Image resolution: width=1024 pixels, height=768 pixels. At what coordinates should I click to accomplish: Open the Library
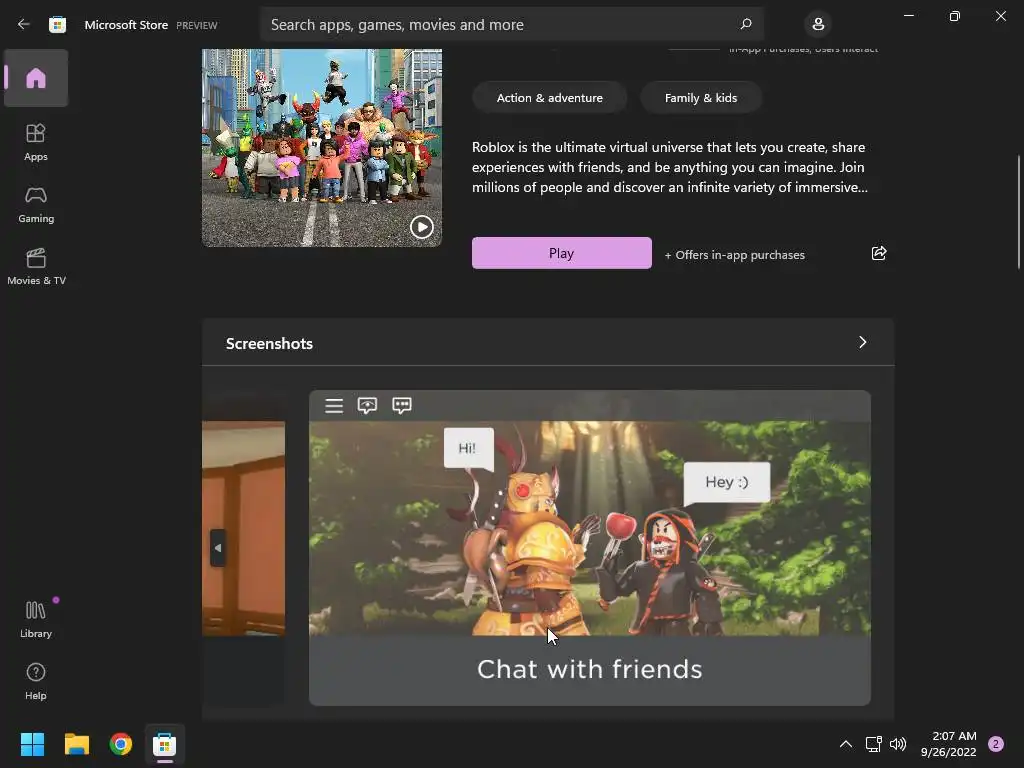pyautogui.click(x=36, y=619)
